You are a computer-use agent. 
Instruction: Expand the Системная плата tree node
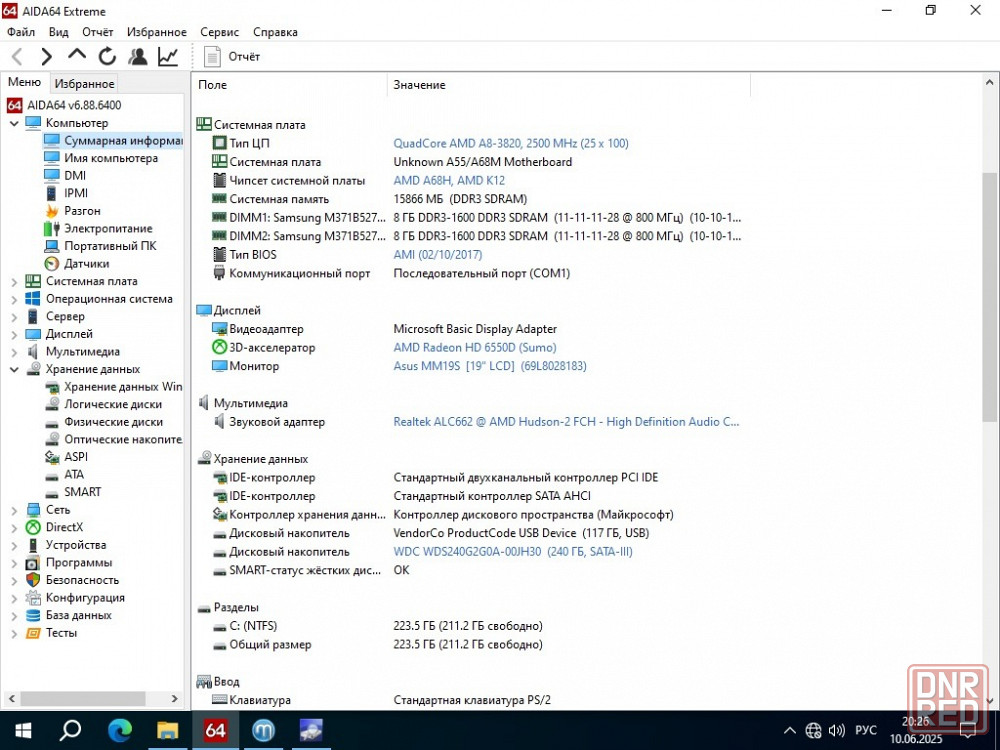(x=14, y=281)
